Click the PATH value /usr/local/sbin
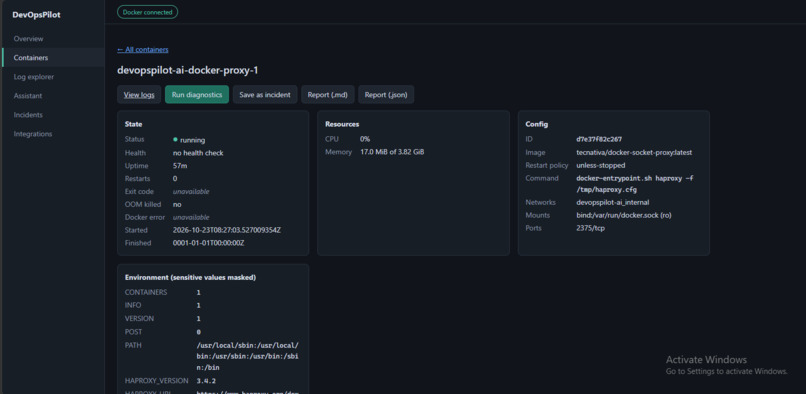The width and height of the screenshot is (806, 394). [248, 356]
